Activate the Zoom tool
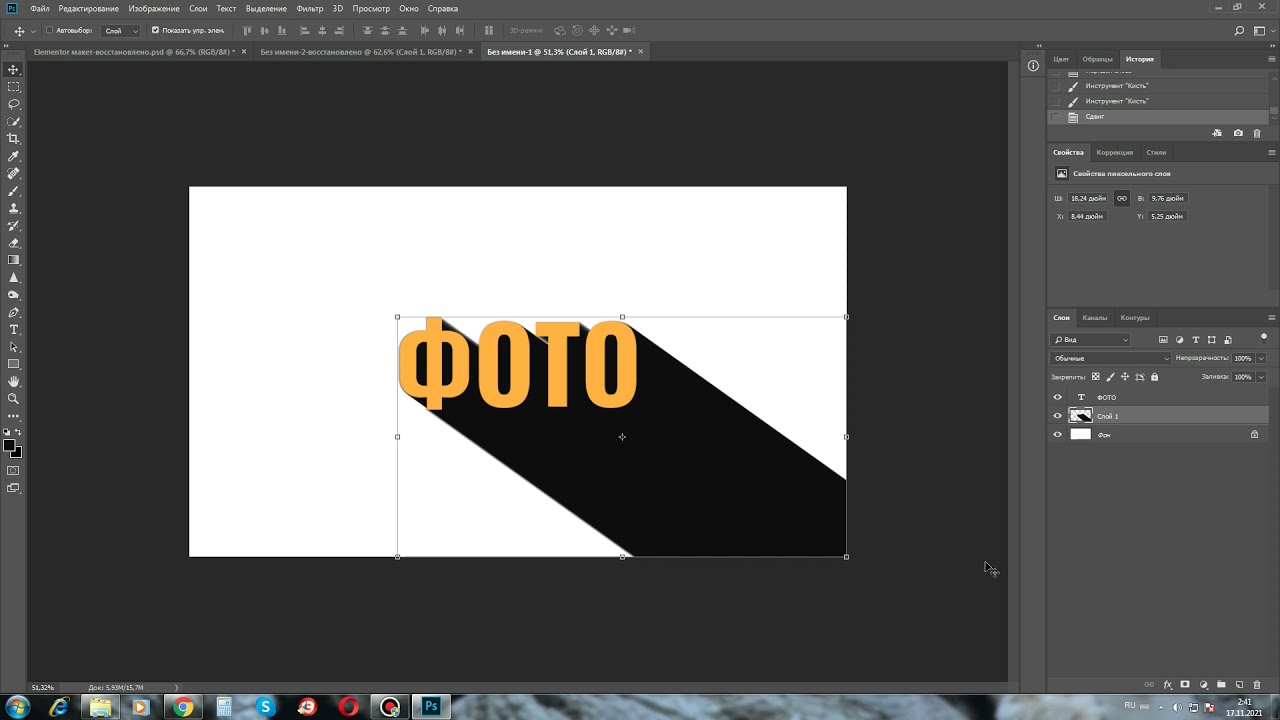 (13, 399)
